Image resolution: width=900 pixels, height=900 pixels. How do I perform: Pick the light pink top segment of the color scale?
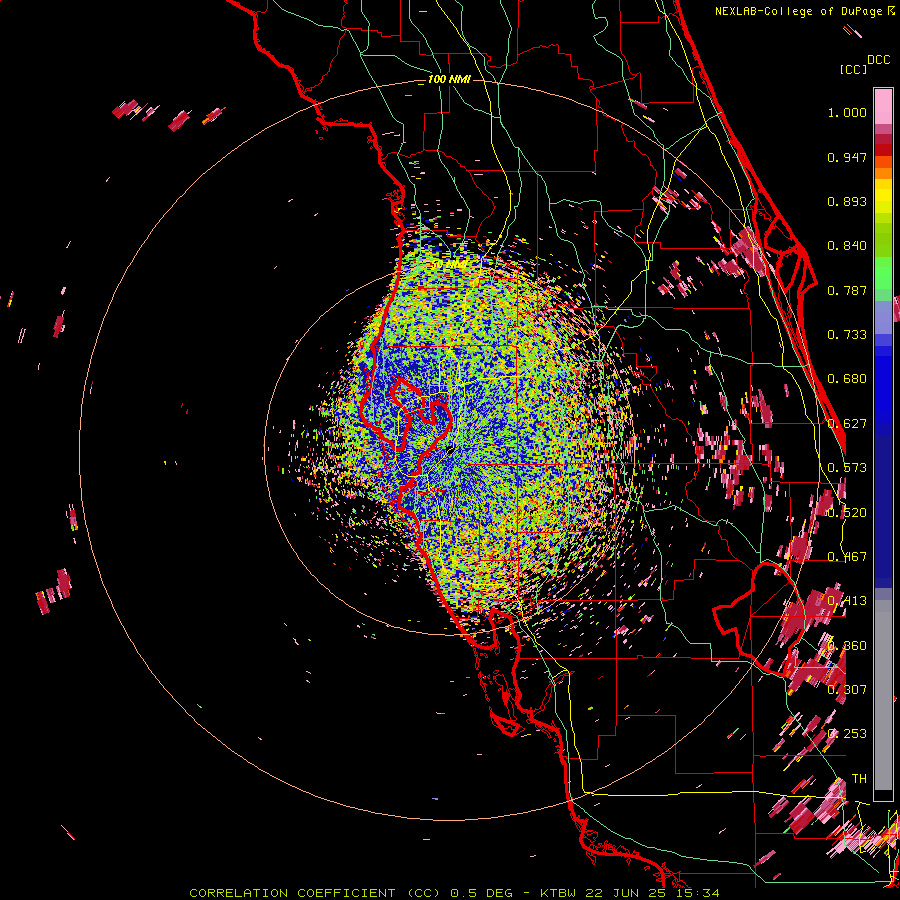[883, 106]
